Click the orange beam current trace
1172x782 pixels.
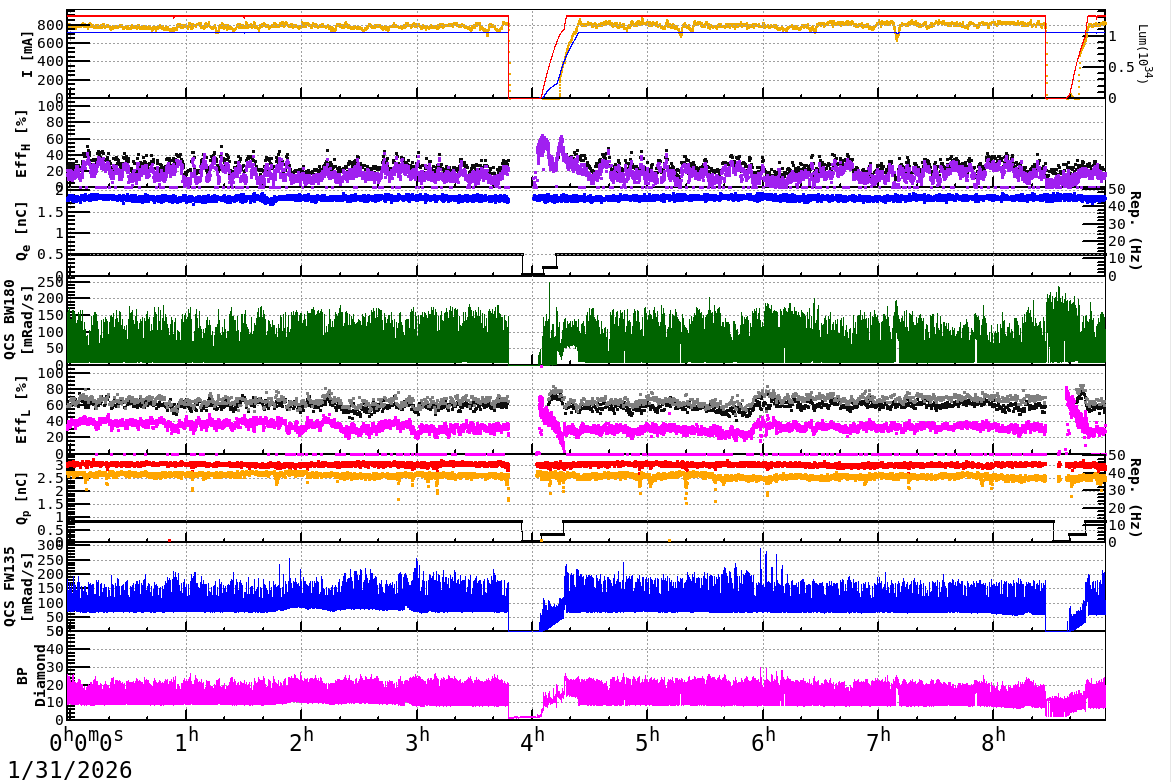(300, 25)
